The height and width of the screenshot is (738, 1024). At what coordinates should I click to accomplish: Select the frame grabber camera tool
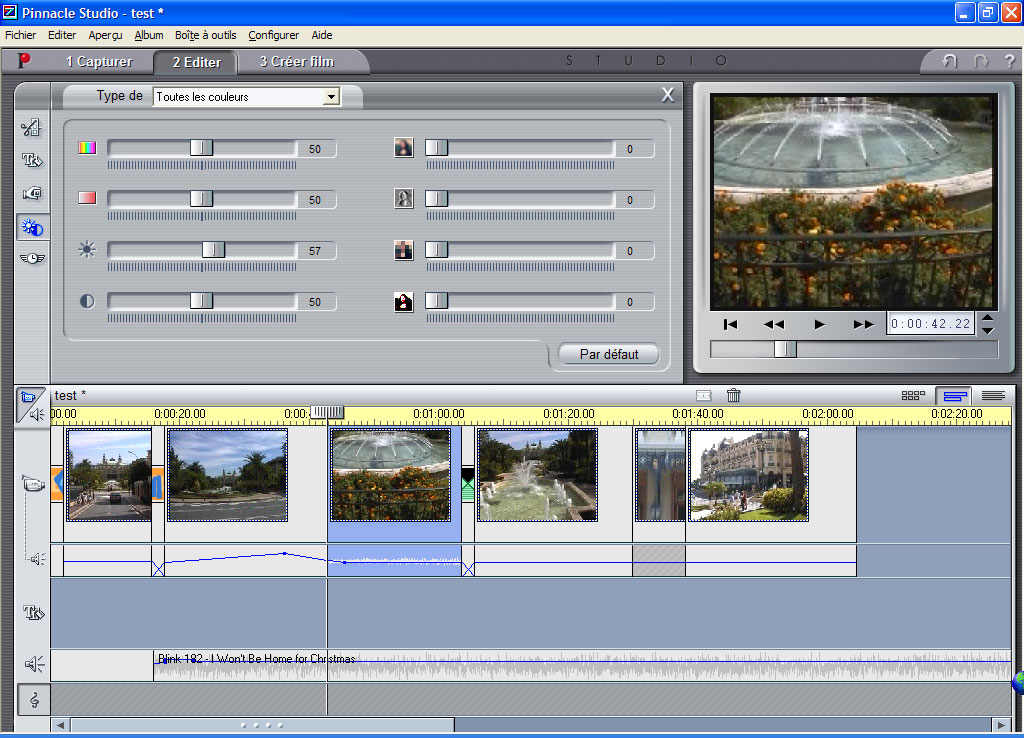click(32, 194)
